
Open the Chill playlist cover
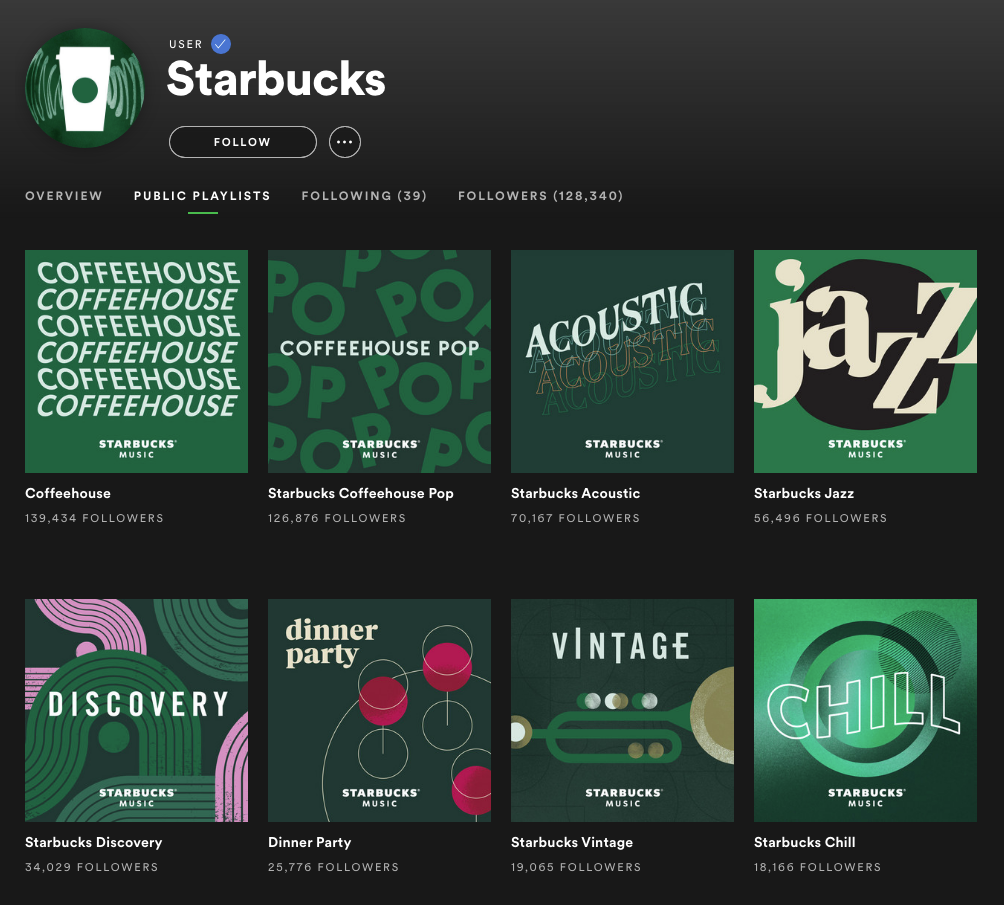[x=865, y=710]
